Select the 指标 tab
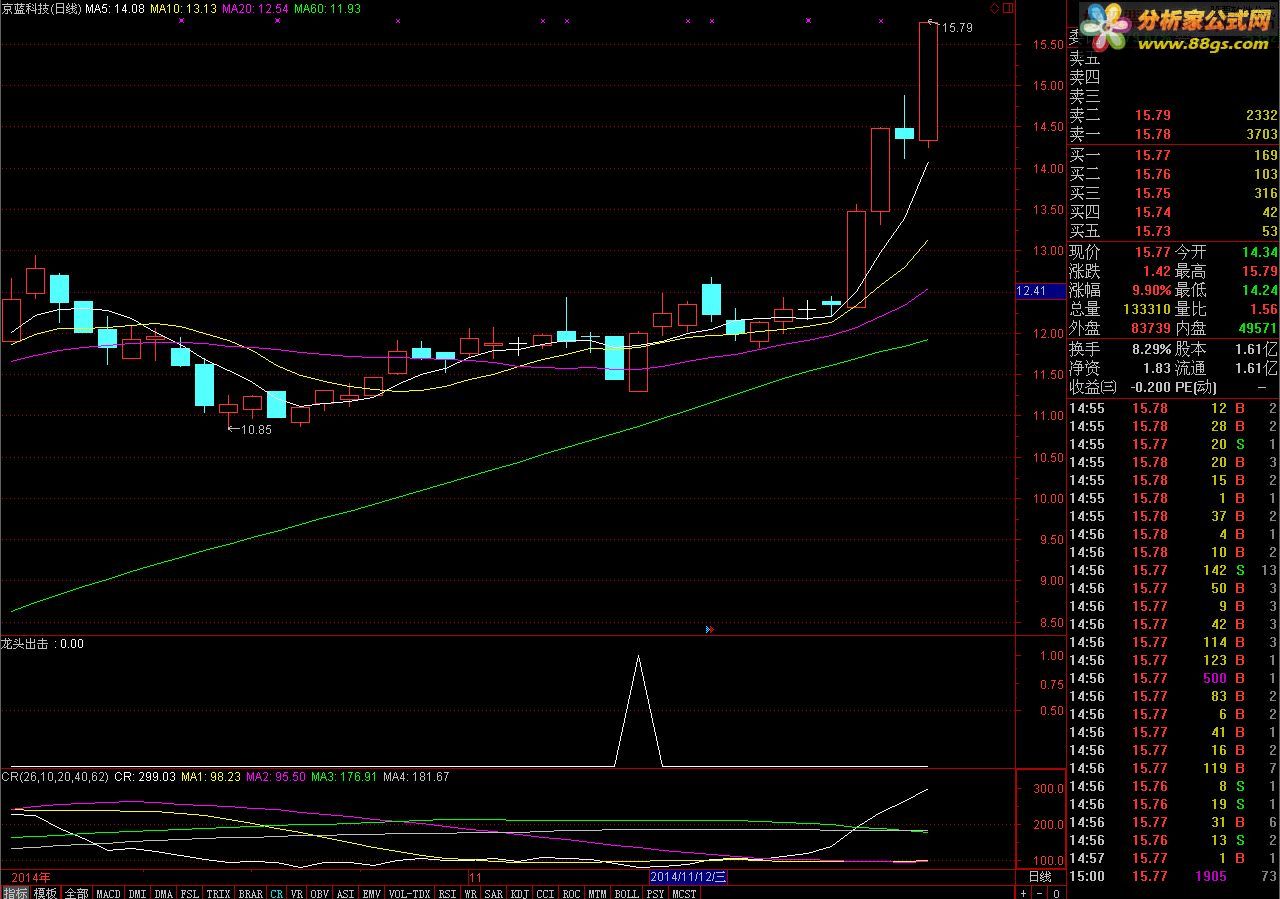 (15, 892)
